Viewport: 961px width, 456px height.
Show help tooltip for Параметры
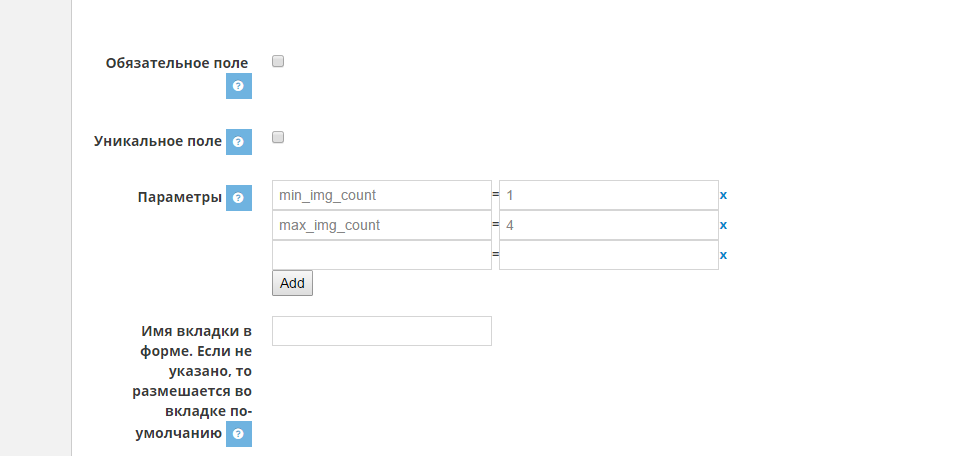click(x=238, y=198)
